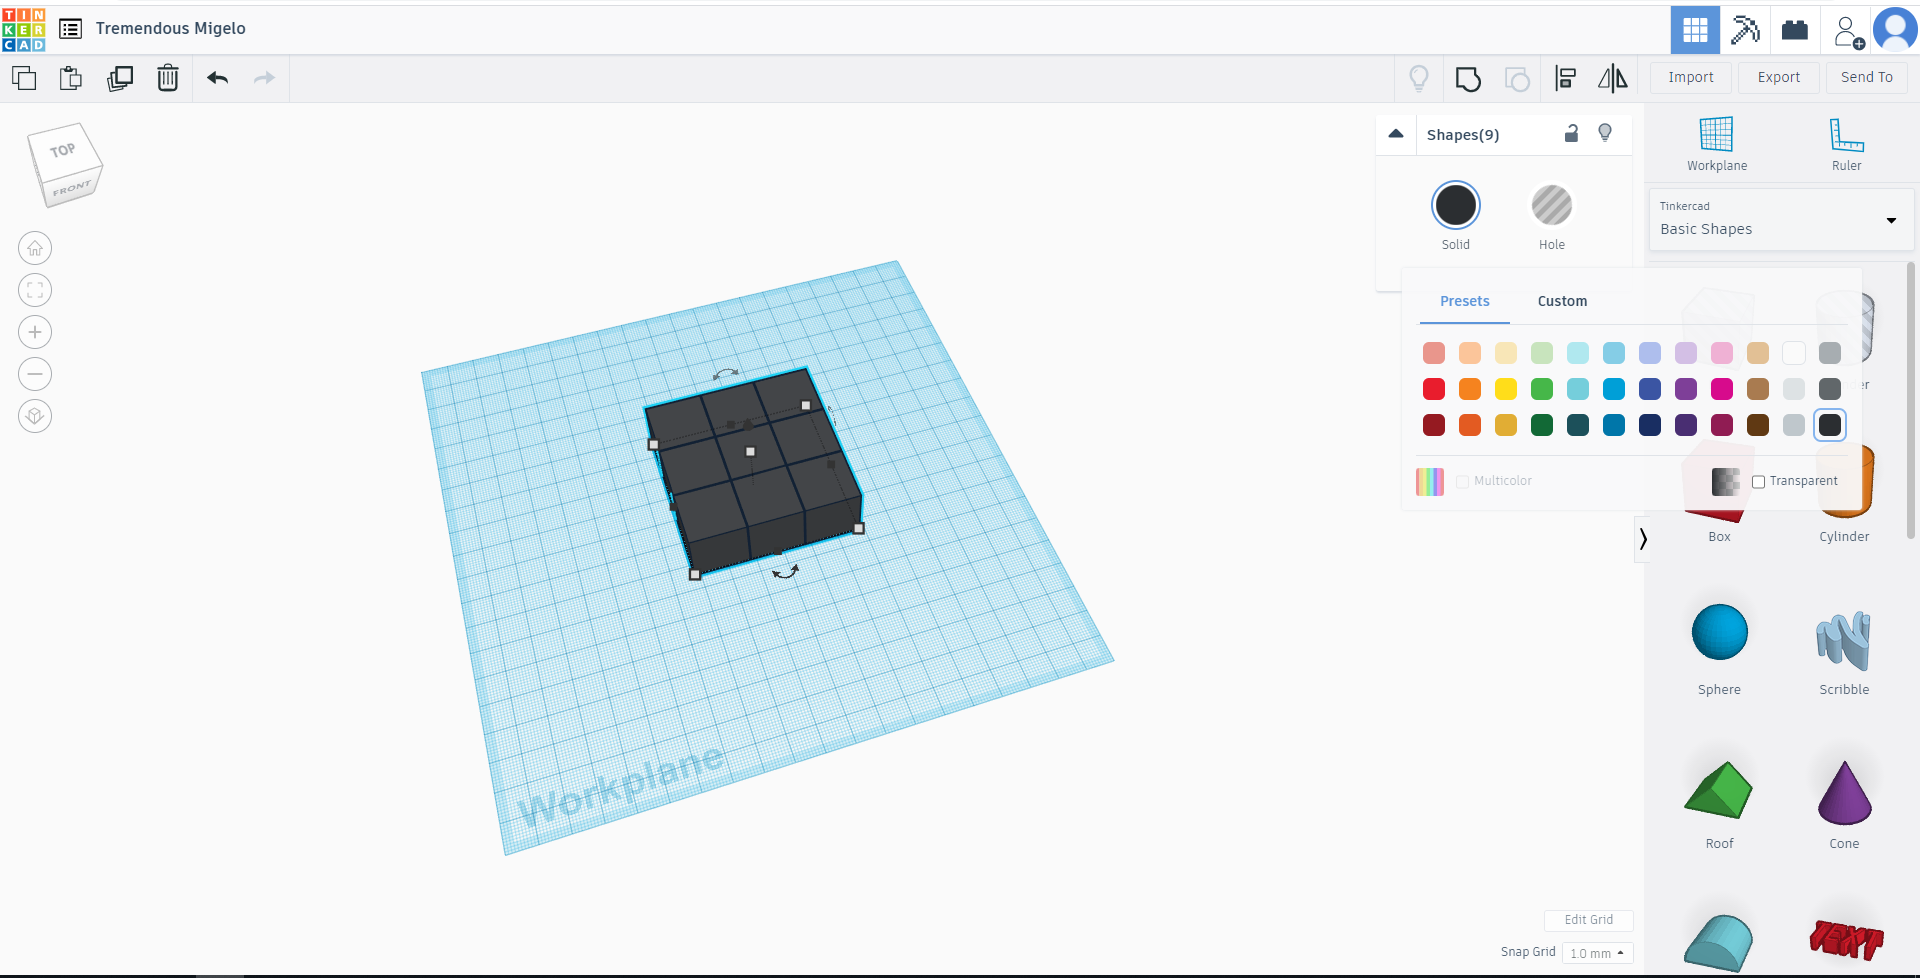Click the Ungroup icon
The image size is (1920, 978).
pos(1517,79)
